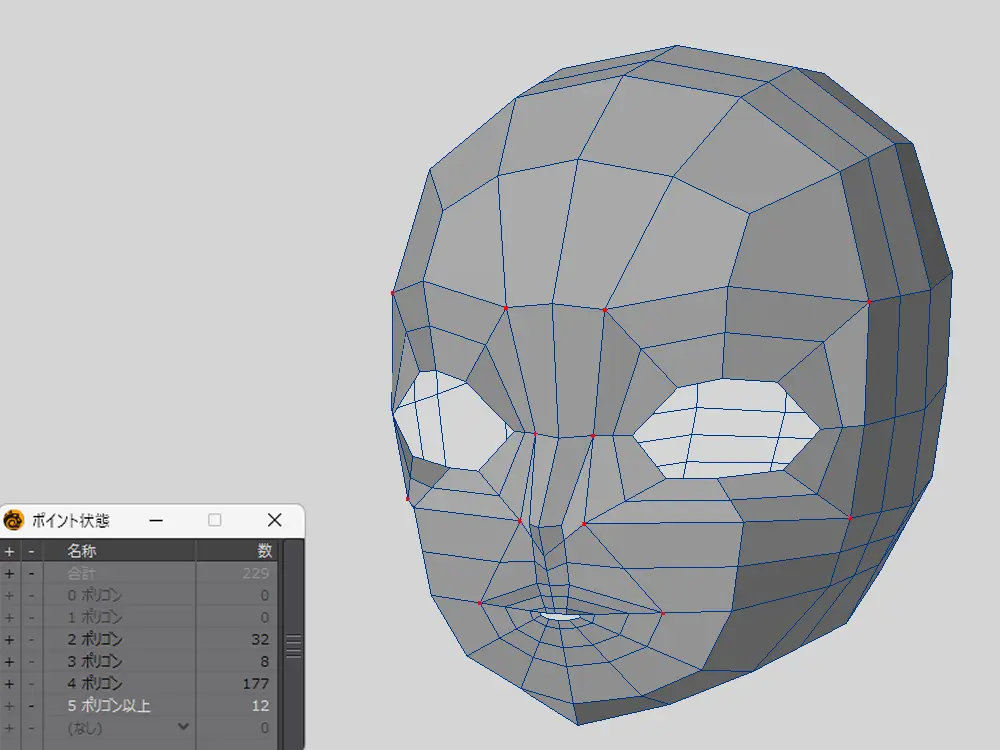Click the mouth opening on the head mesh
Screen dimensions: 1000x750
pos(562,618)
